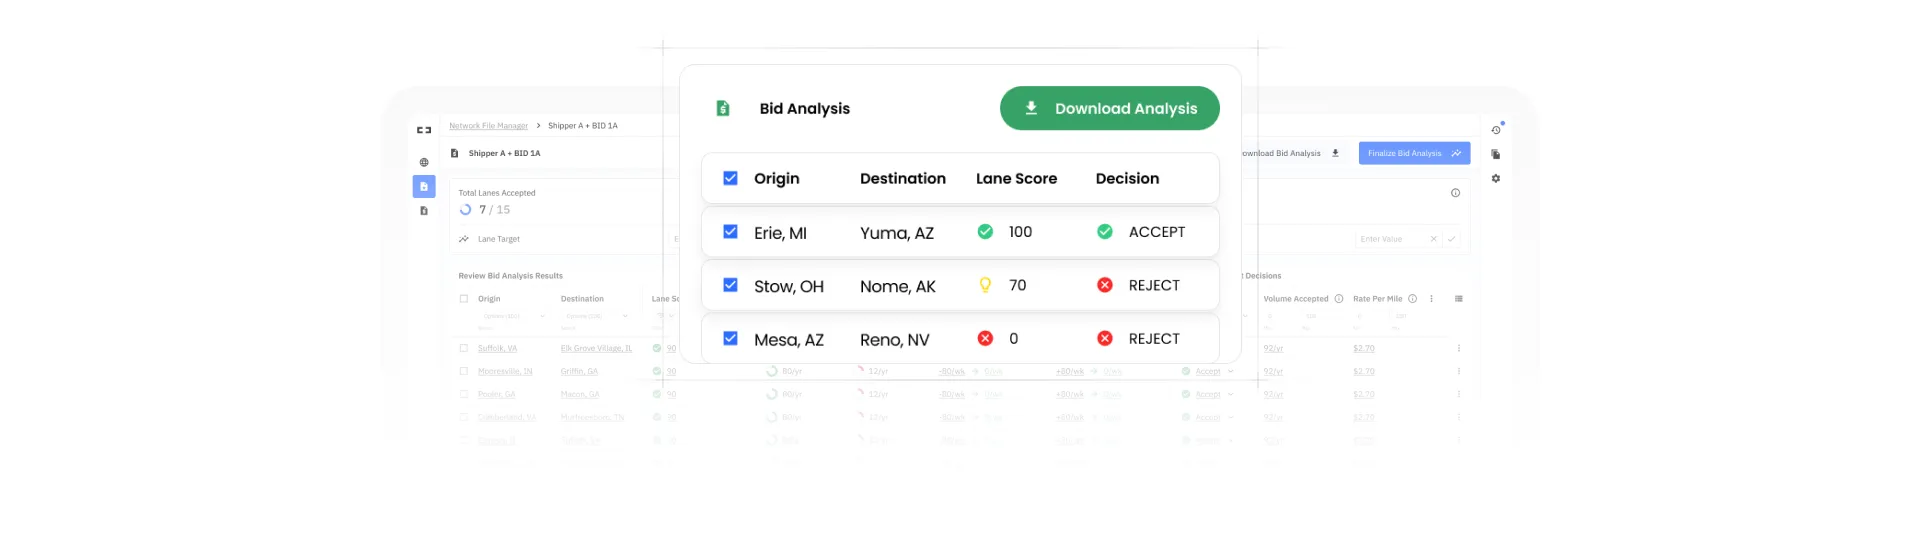The width and height of the screenshot is (1920, 560).
Task: Select the highlighted document sidebar icon
Action: tap(424, 187)
